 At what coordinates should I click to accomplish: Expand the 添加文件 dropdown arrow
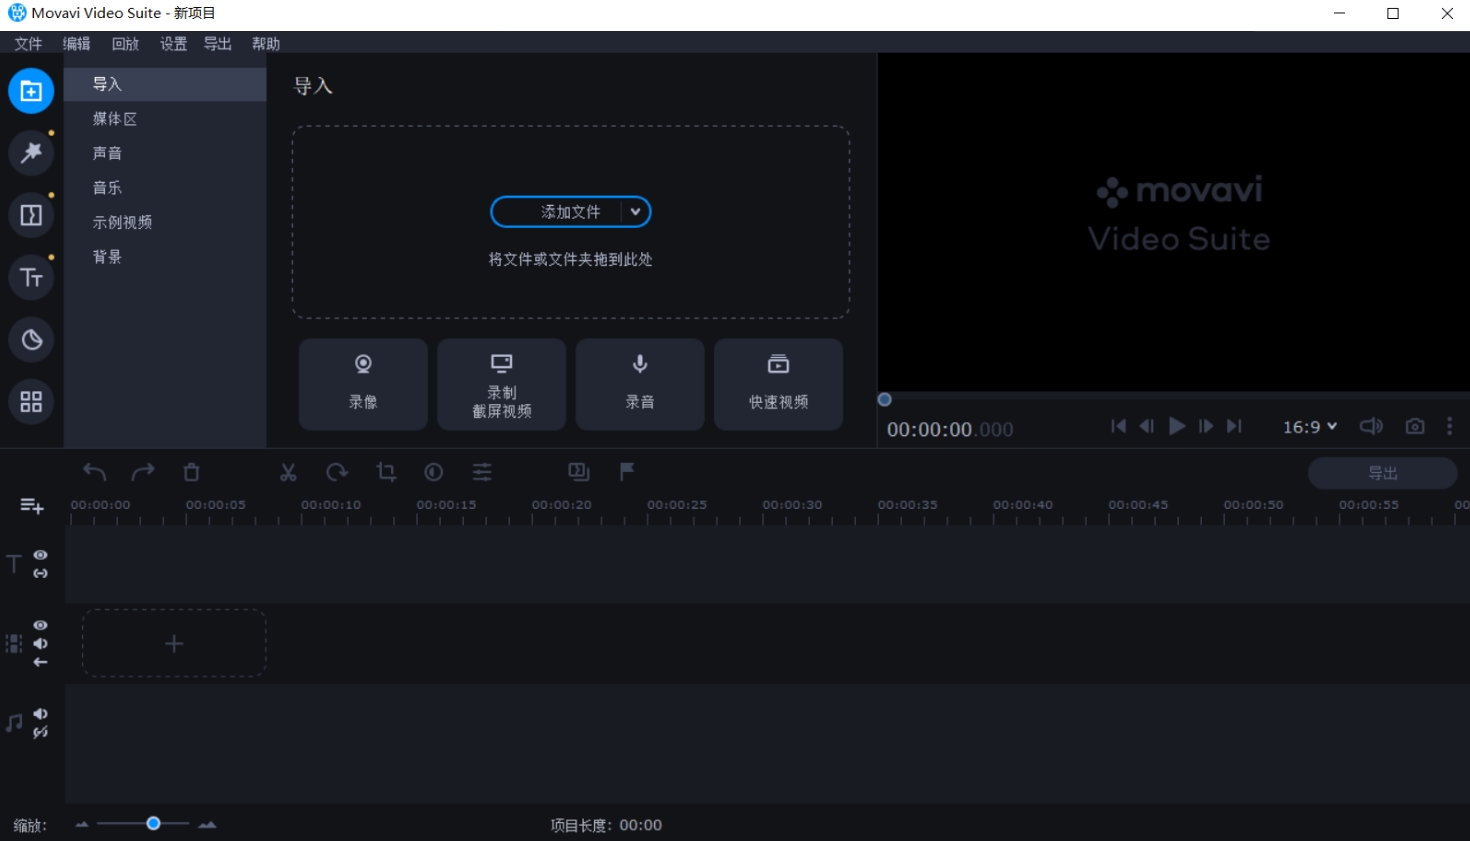tap(635, 212)
